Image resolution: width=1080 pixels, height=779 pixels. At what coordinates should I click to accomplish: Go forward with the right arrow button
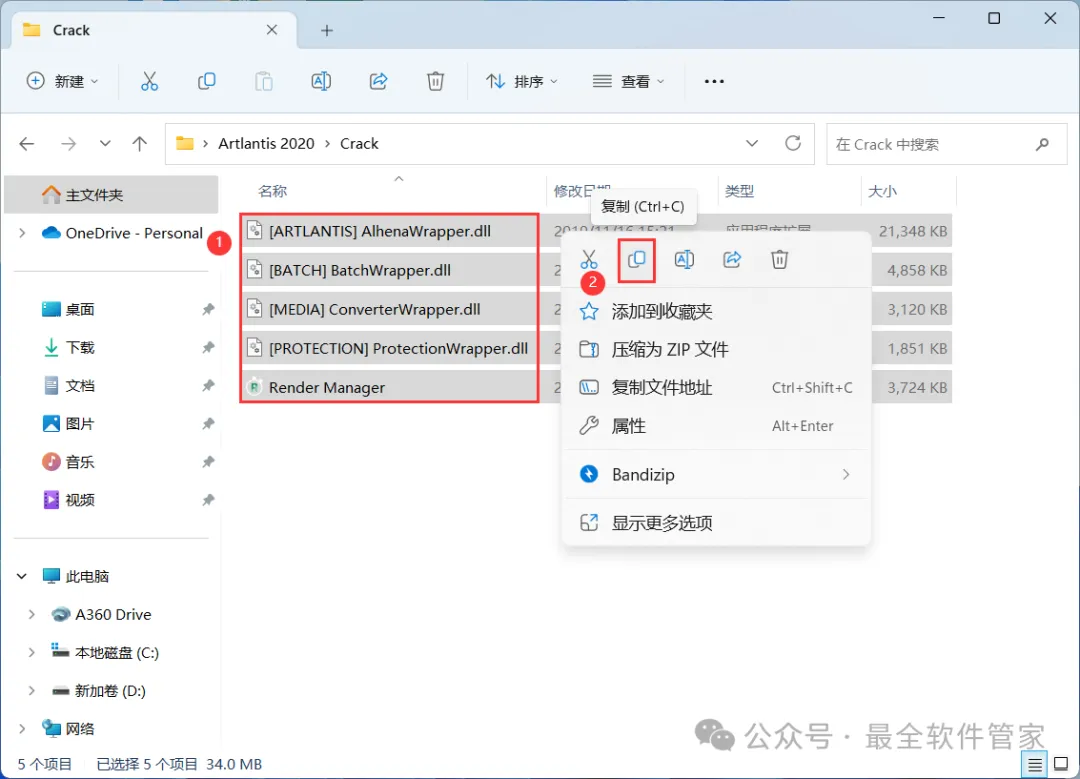click(x=68, y=144)
